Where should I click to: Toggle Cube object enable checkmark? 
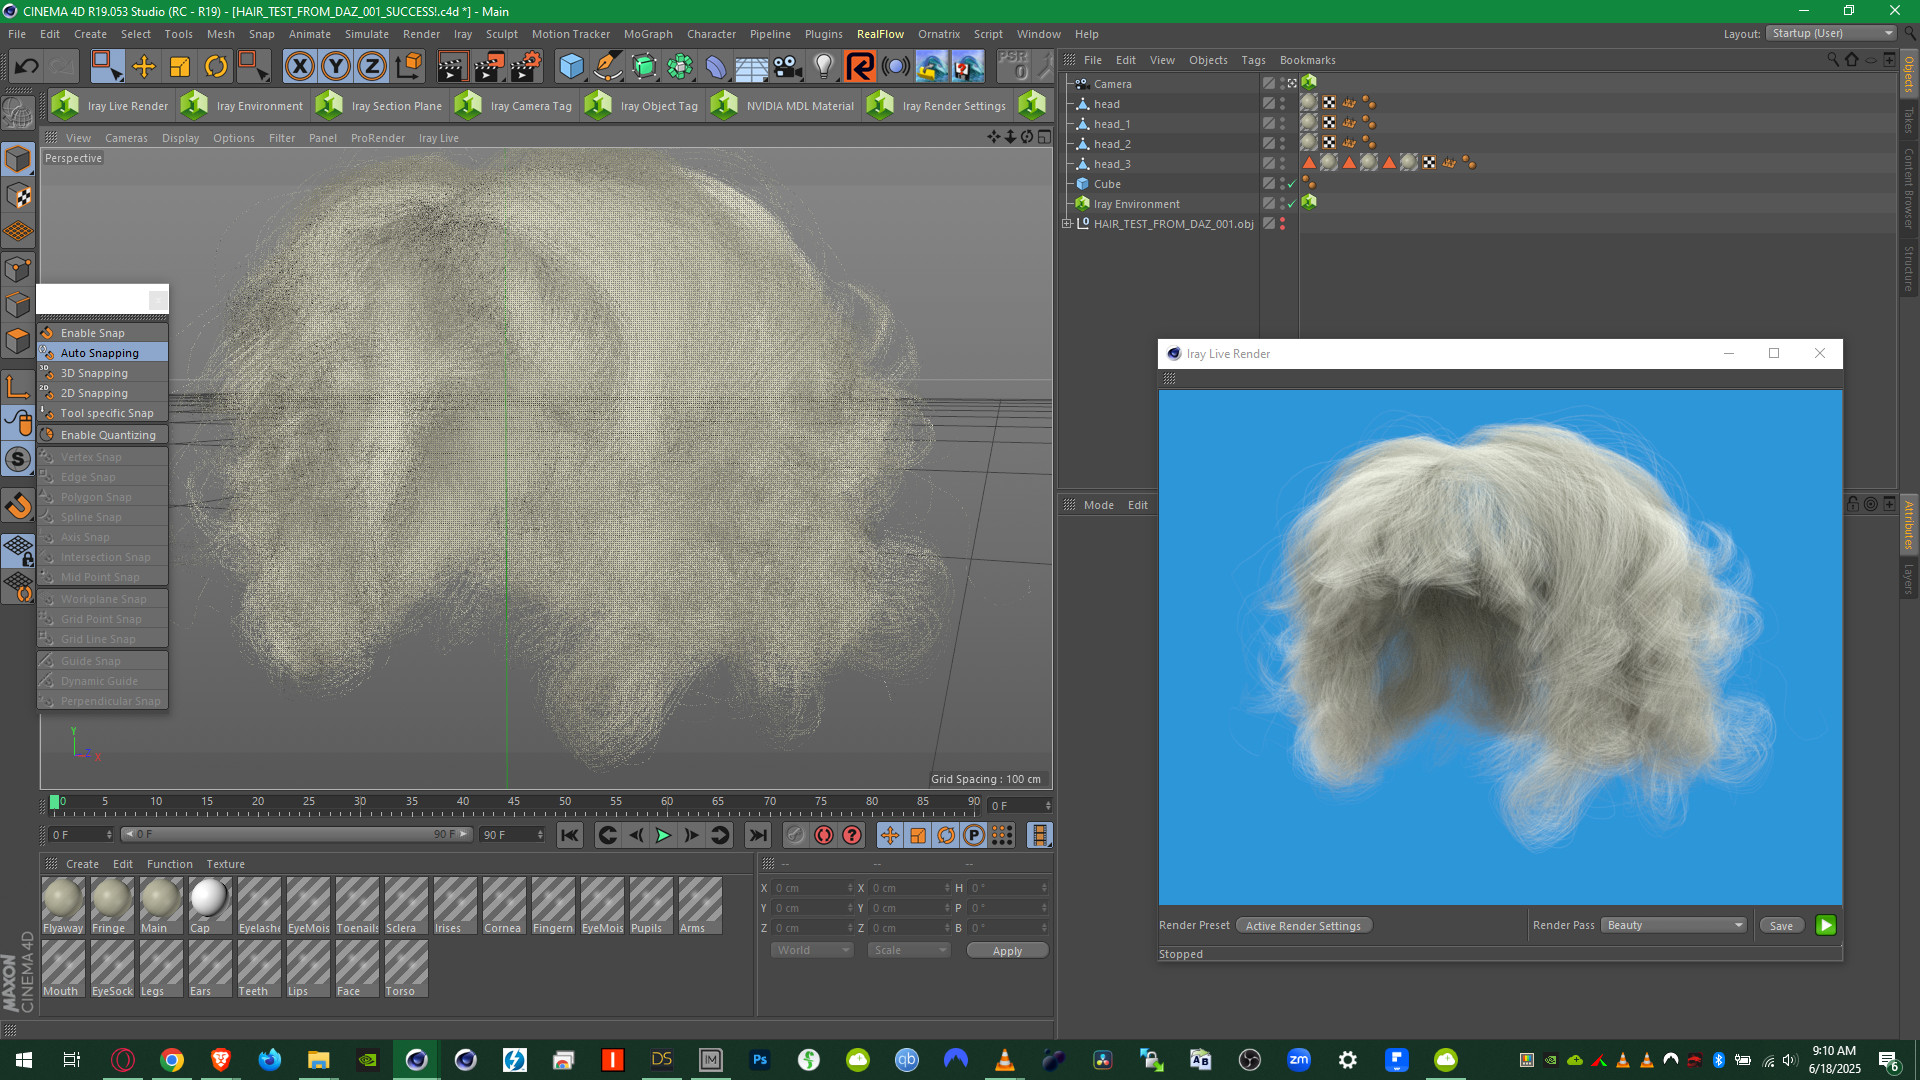pos(1291,184)
